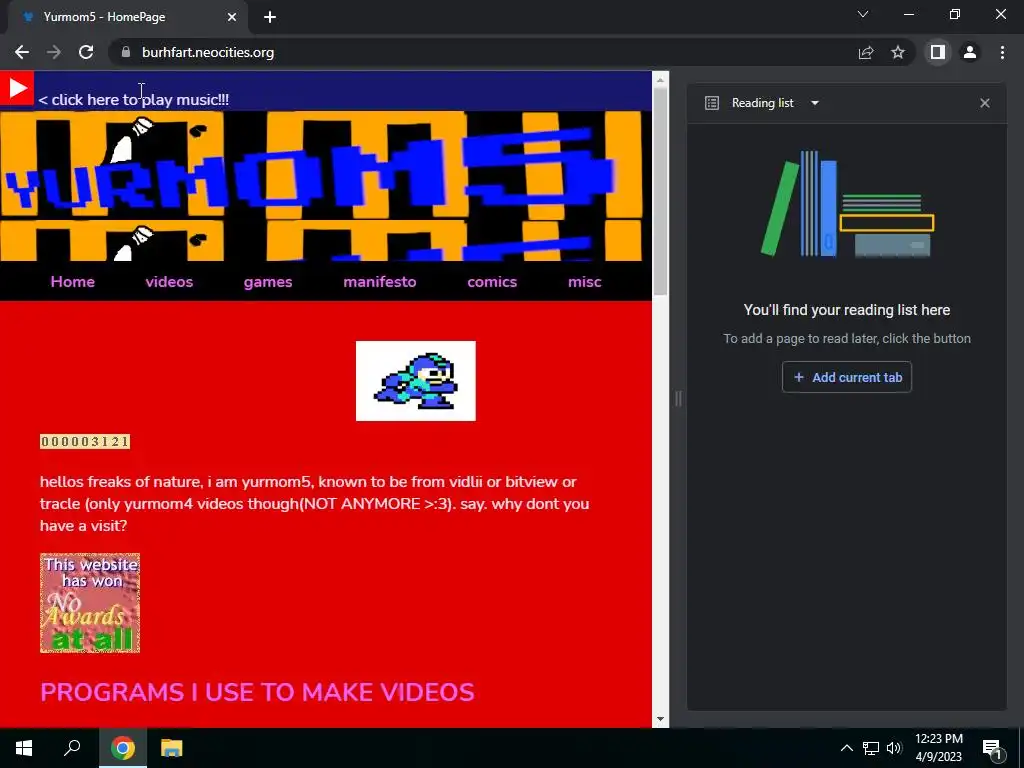Close the Reading list side panel
This screenshot has width=1024, height=768.
point(985,103)
